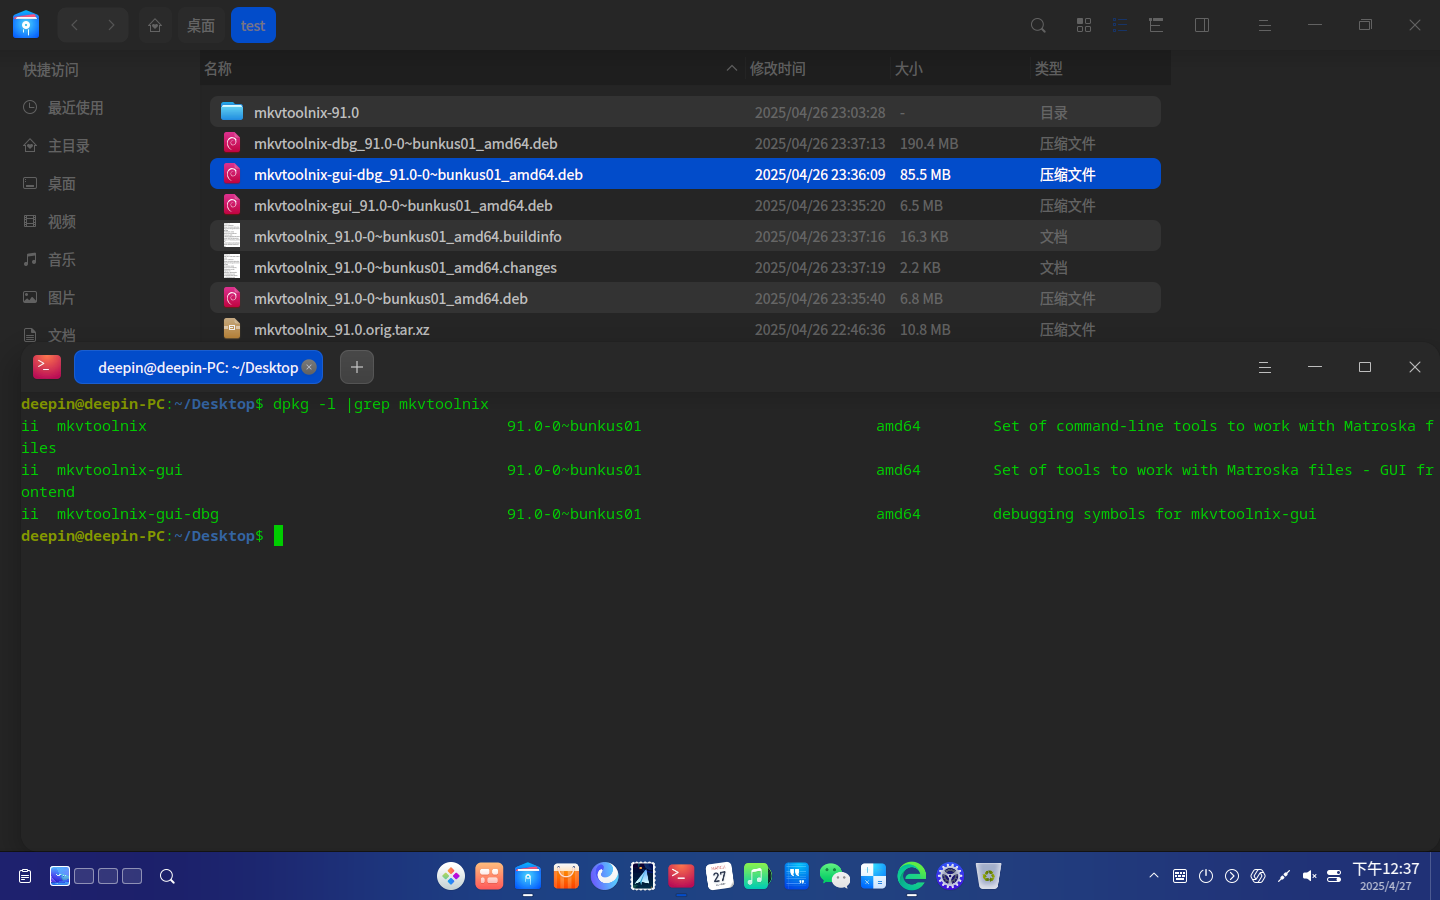This screenshot has width=1440, height=900.
Task: Click the 桌面 breadcrumb in the path bar
Action: click(201, 25)
